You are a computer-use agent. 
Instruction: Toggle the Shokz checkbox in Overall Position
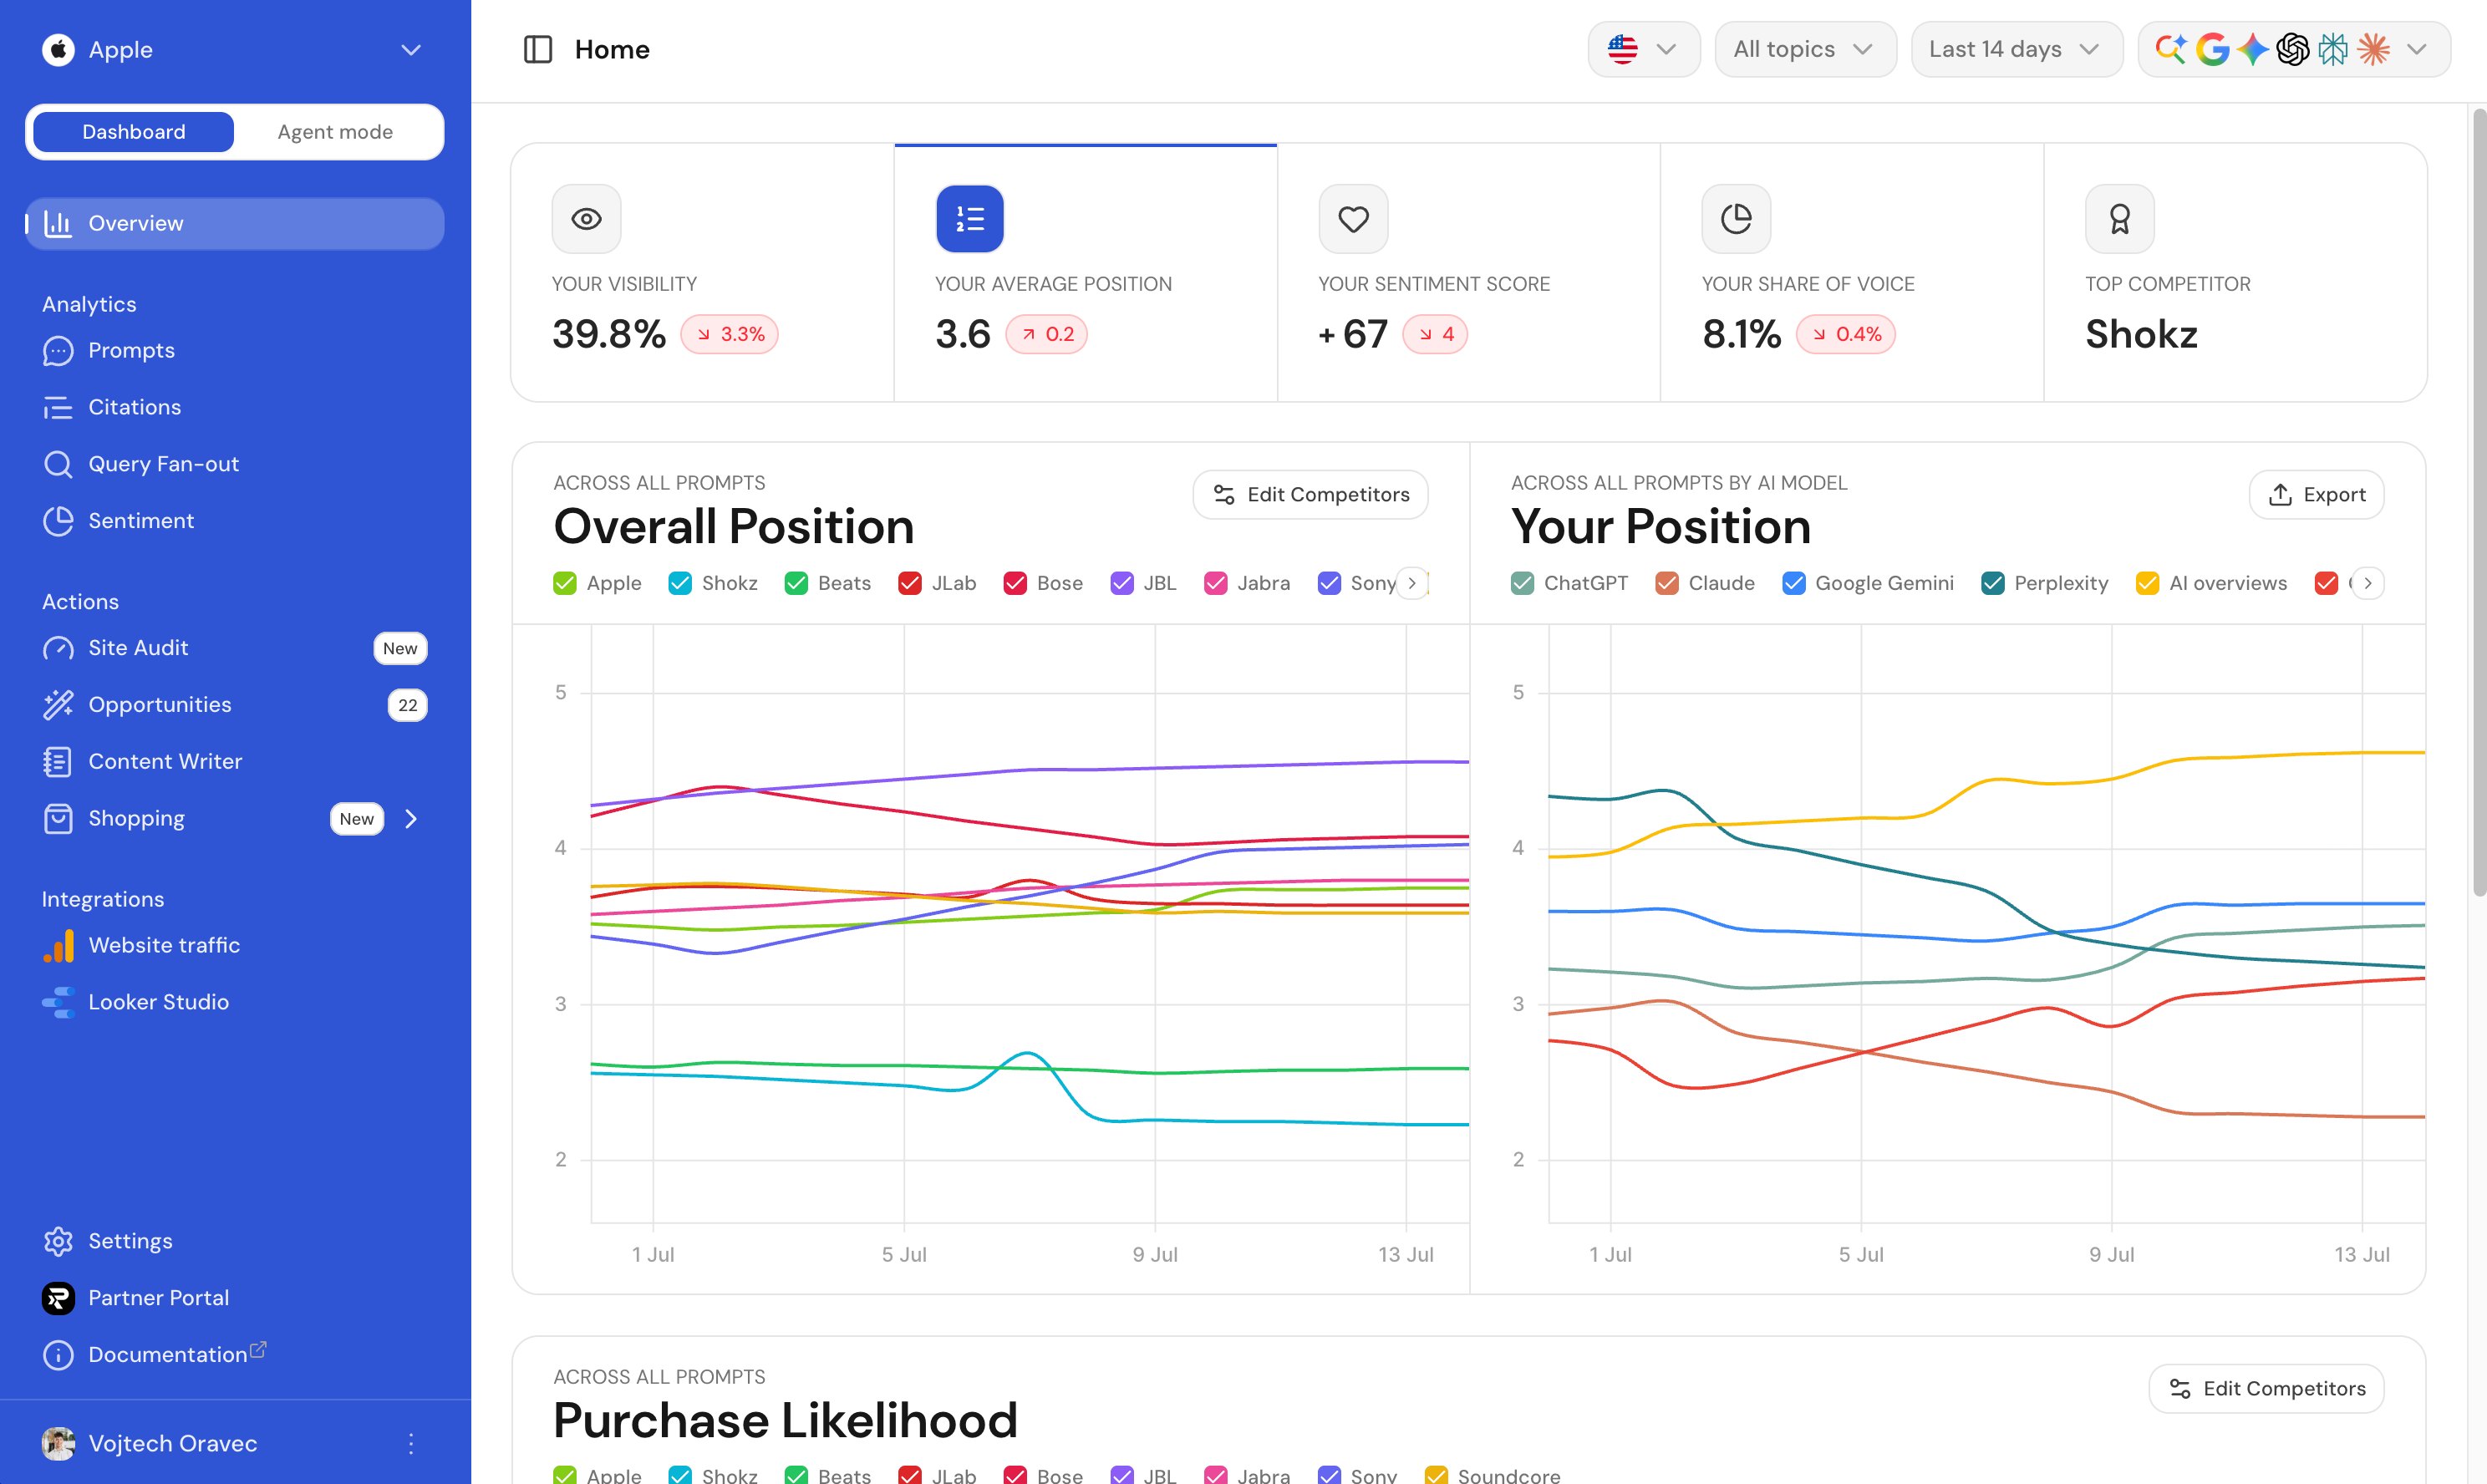(680, 583)
